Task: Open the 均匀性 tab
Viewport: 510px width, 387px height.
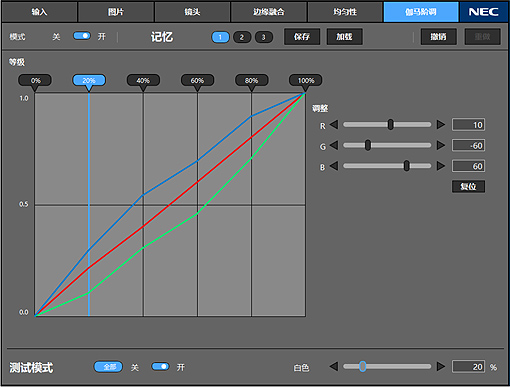Action: coord(345,12)
